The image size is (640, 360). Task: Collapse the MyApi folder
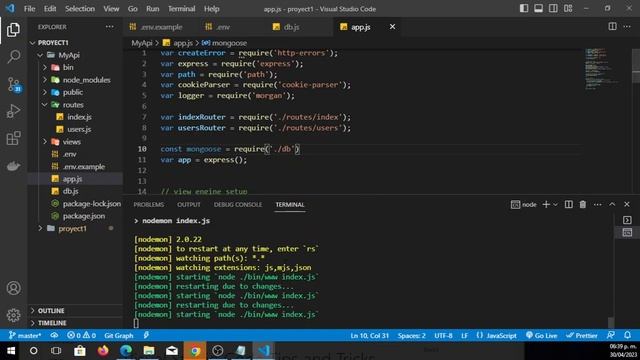pos(40,55)
